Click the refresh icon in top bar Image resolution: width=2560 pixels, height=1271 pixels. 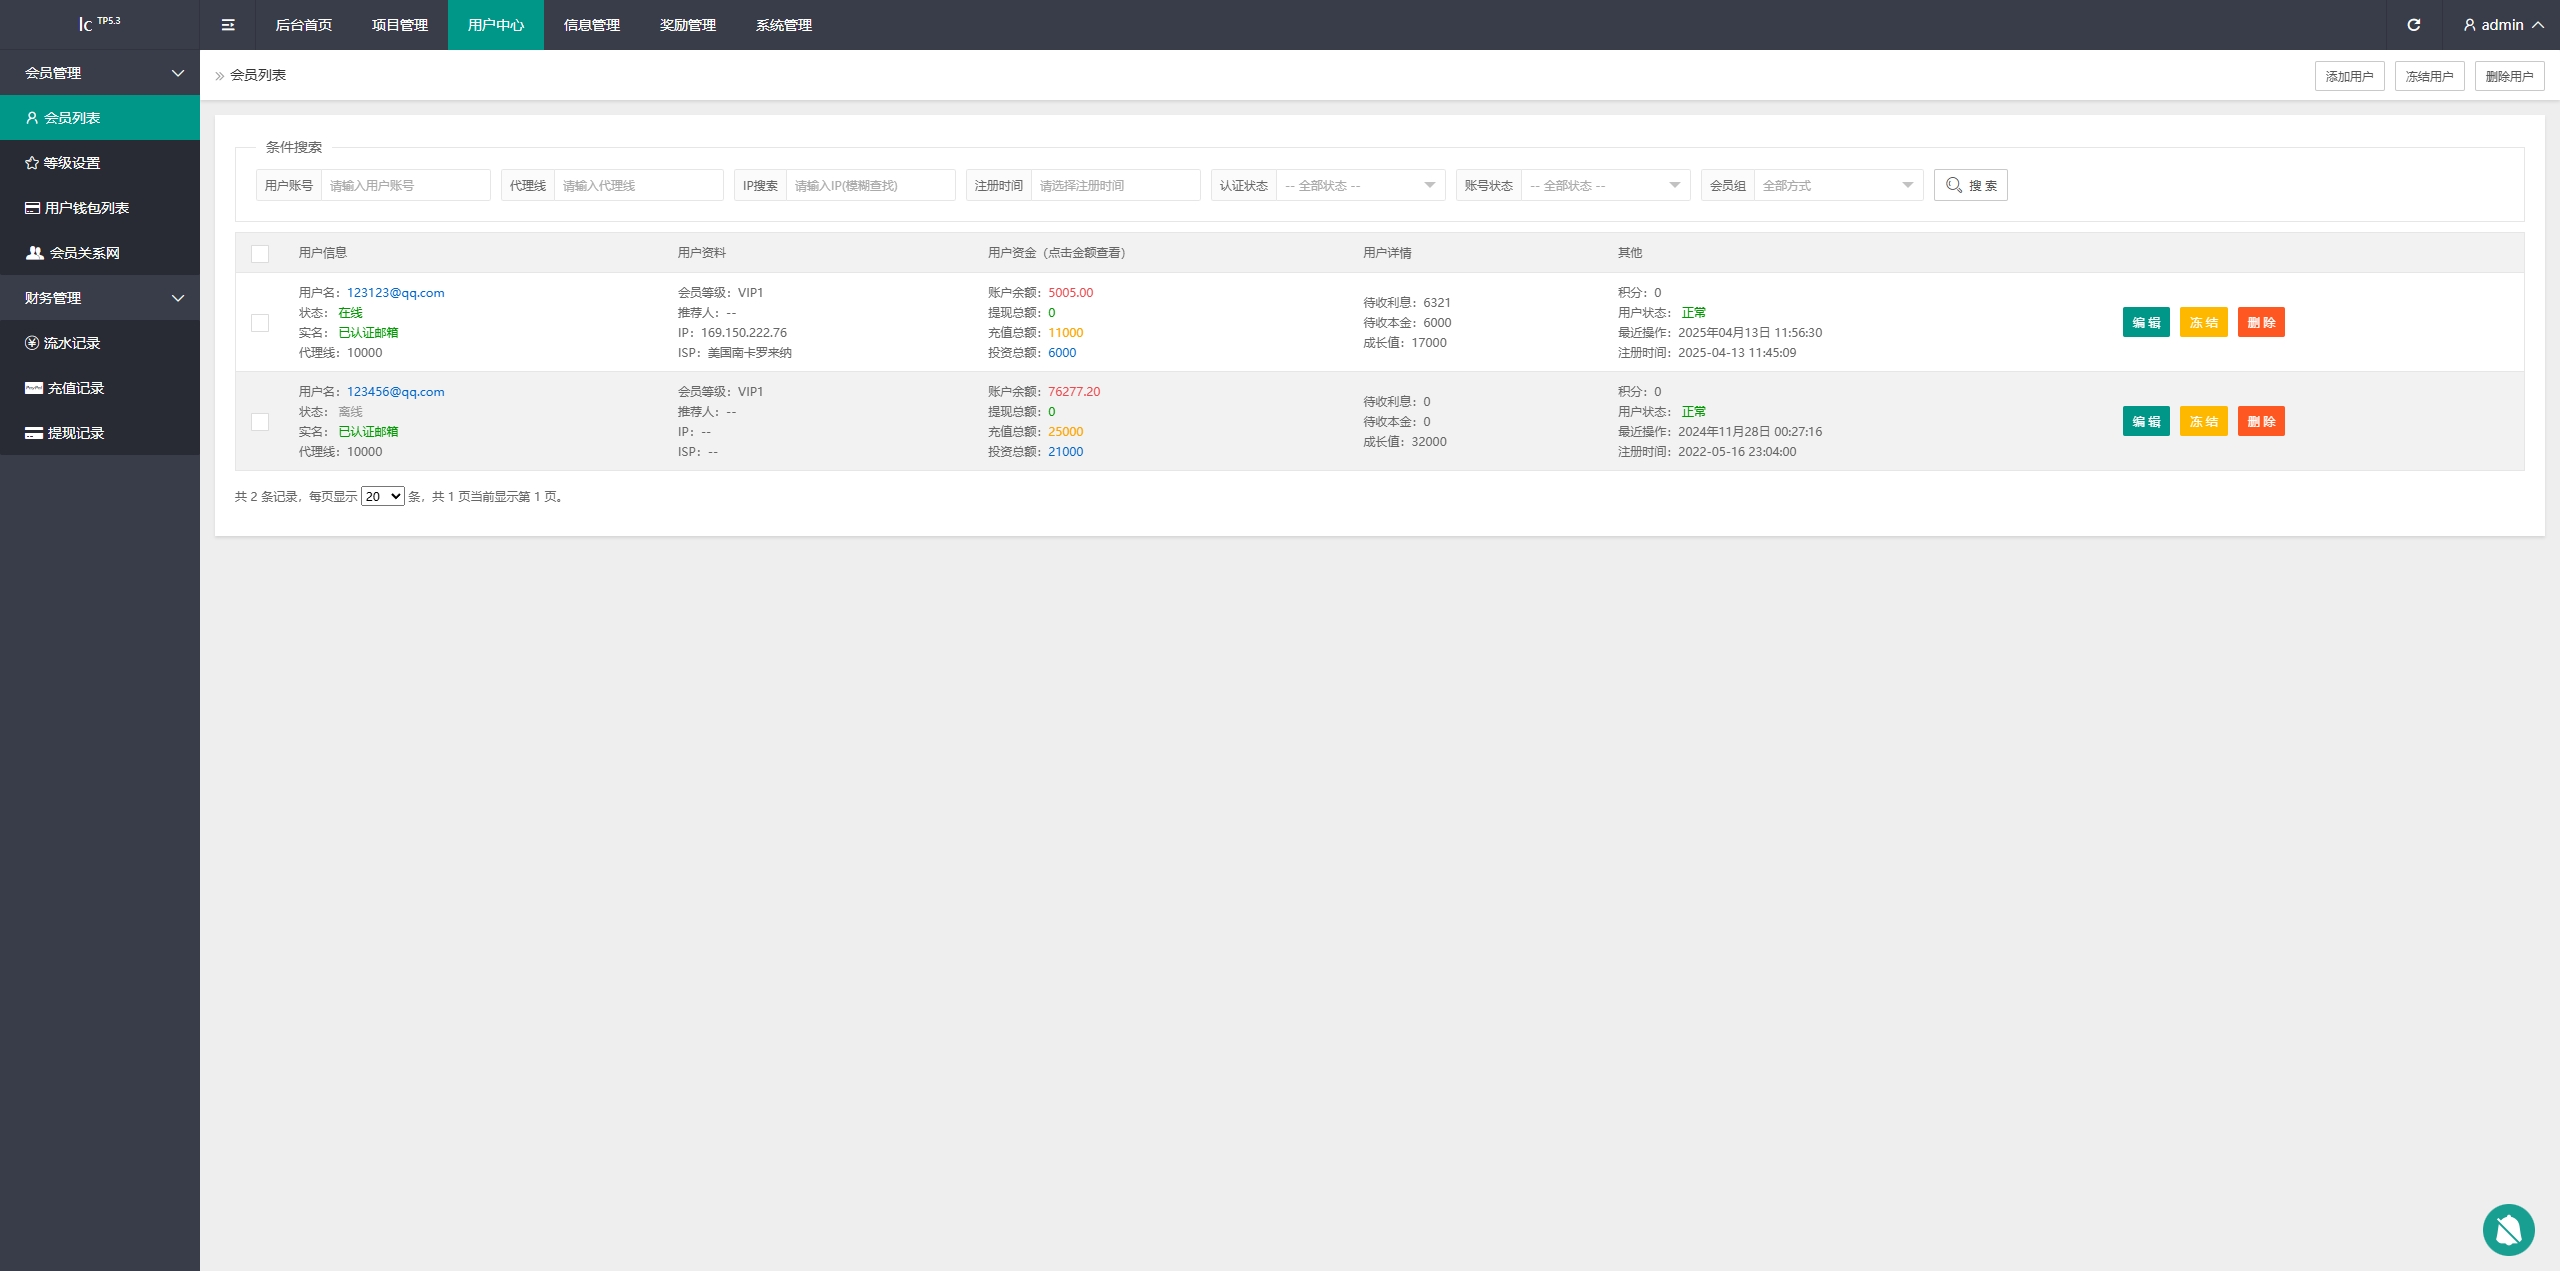(x=2413, y=25)
